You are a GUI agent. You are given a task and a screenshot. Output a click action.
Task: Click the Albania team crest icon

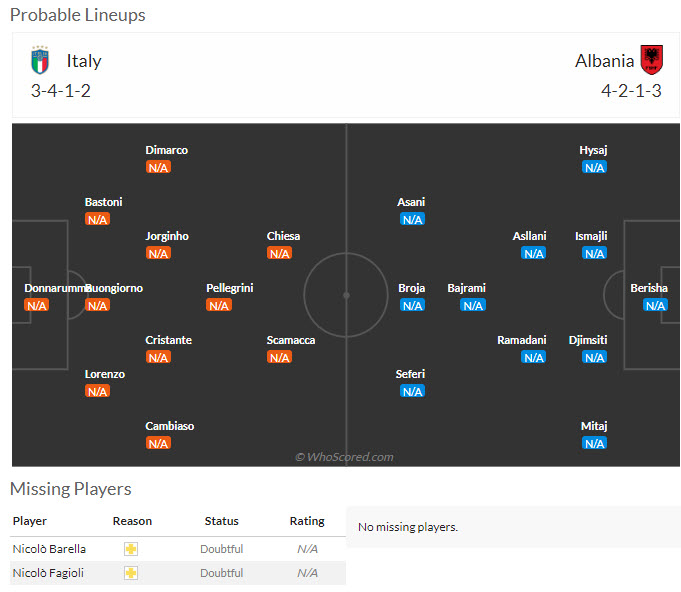coord(652,60)
